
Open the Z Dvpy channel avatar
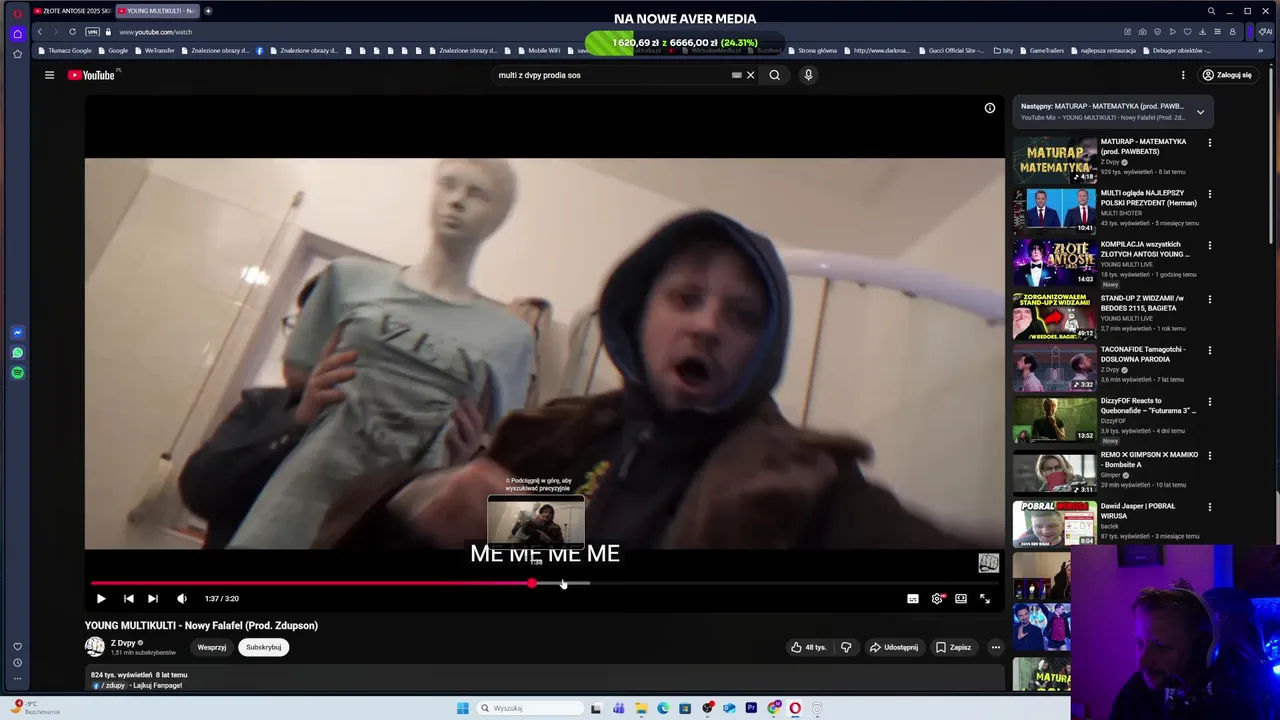click(x=94, y=647)
